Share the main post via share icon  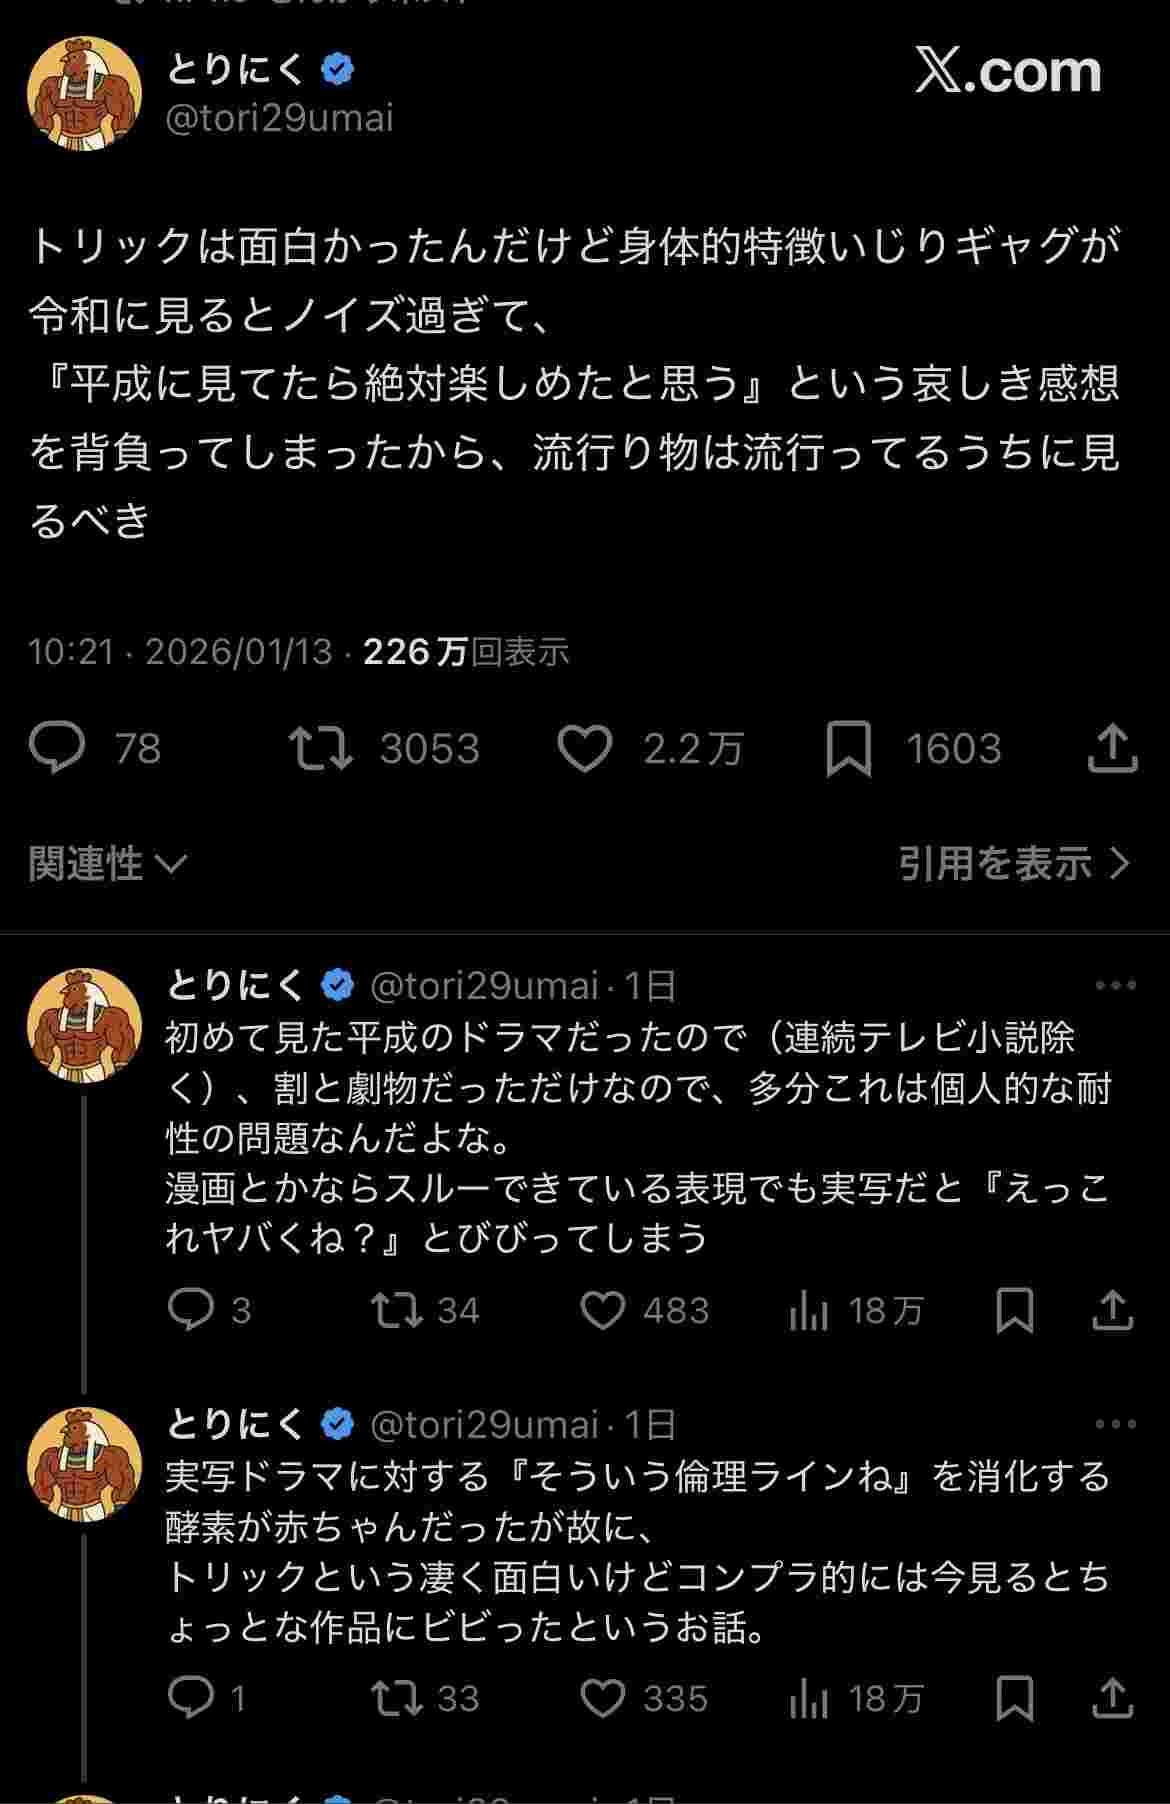[x=1112, y=749]
